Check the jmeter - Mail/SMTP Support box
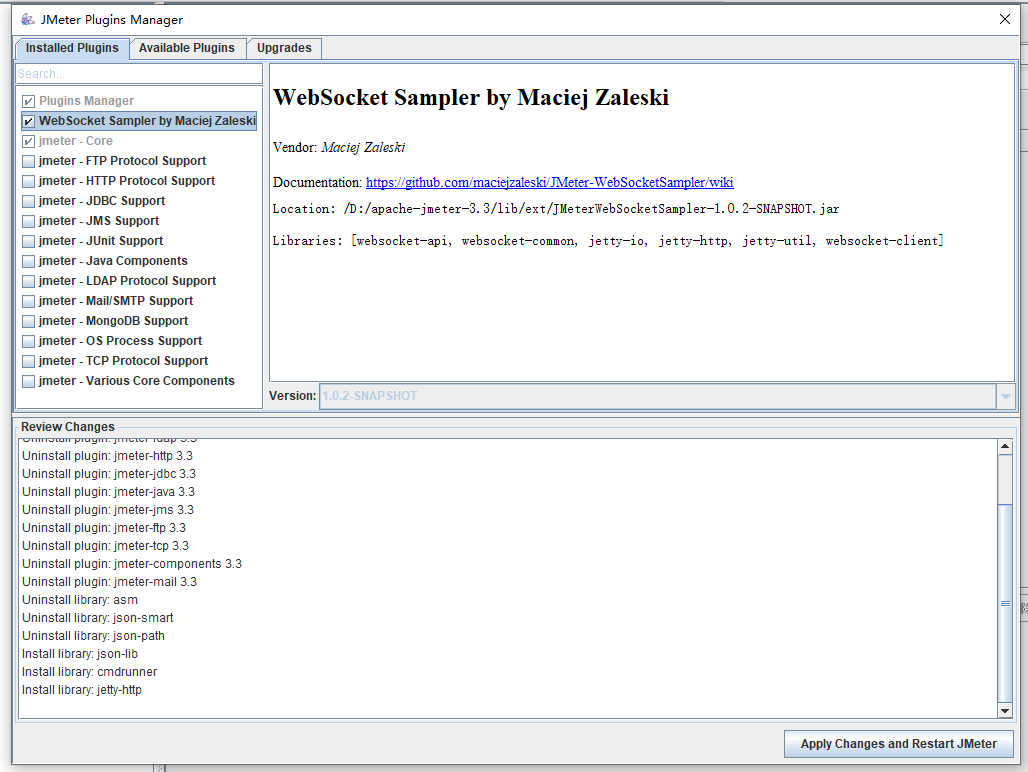This screenshot has height=772, width=1028. [28, 301]
